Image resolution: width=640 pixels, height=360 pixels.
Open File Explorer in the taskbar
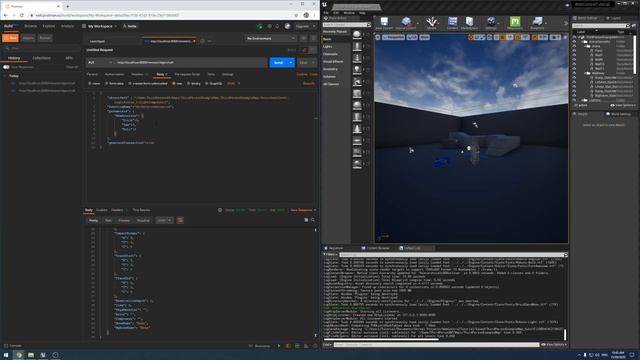click(31, 355)
